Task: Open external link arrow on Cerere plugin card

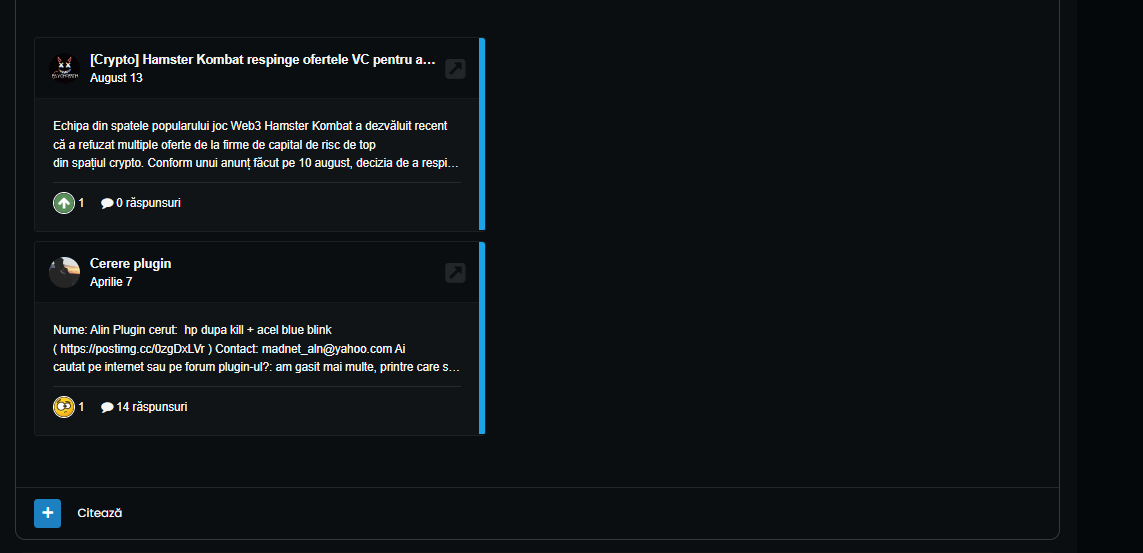Action: coord(455,273)
